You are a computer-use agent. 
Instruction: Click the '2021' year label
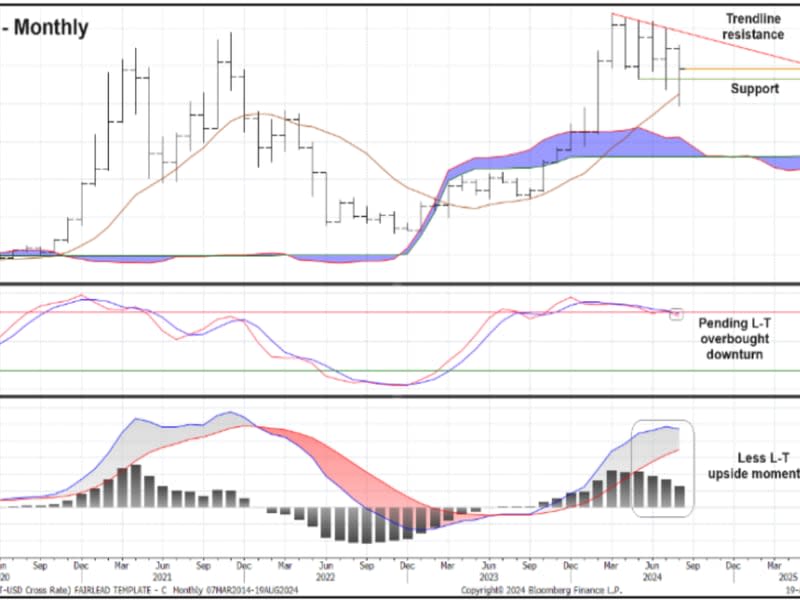pos(162,578)
